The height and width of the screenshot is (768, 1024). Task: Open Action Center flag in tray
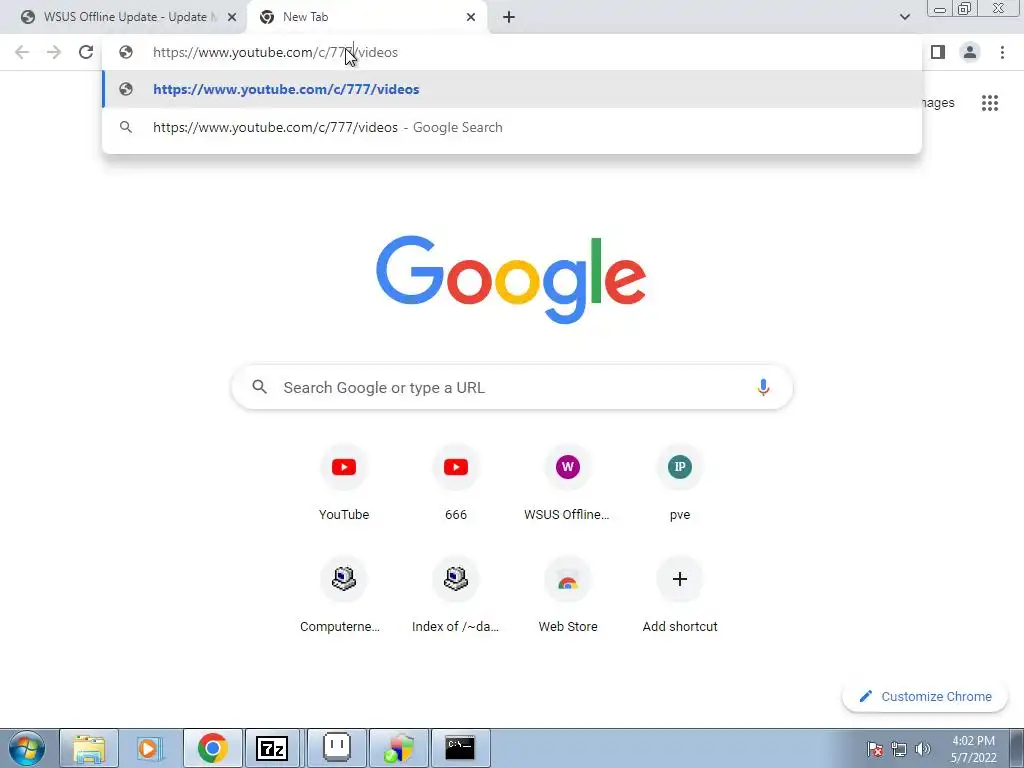[875, 749]
